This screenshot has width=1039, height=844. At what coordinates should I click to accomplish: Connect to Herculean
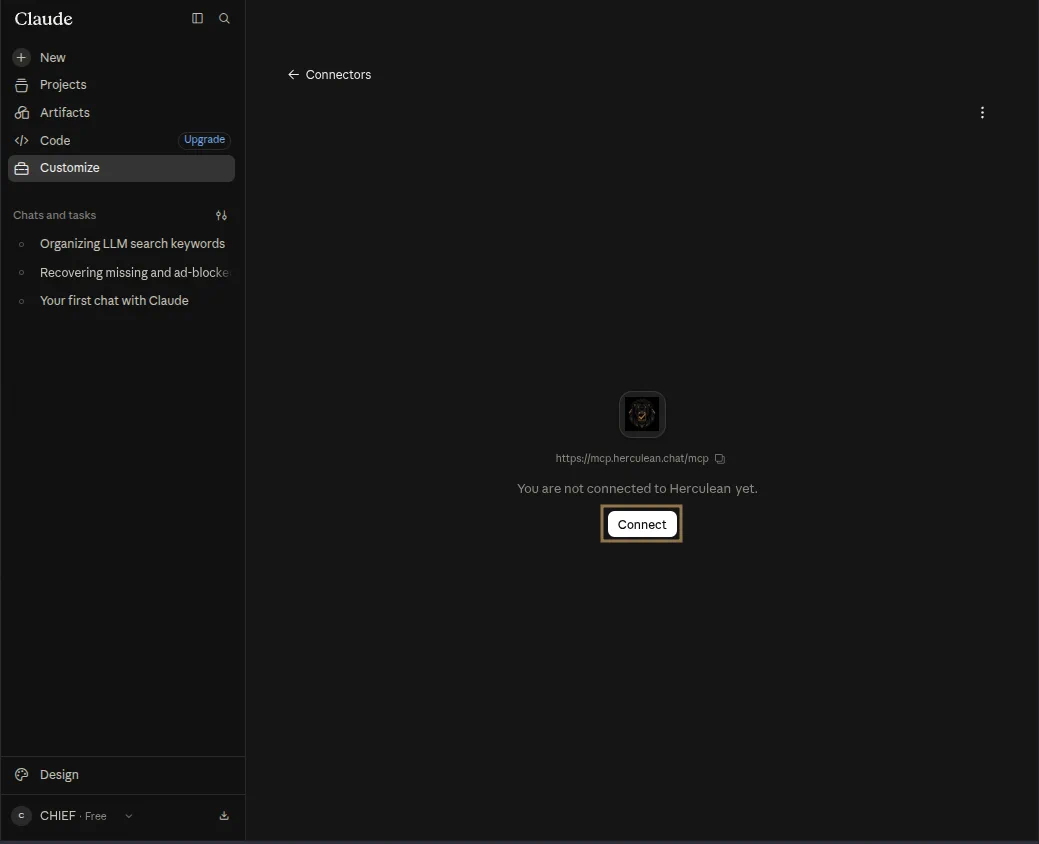pos(642,524)
